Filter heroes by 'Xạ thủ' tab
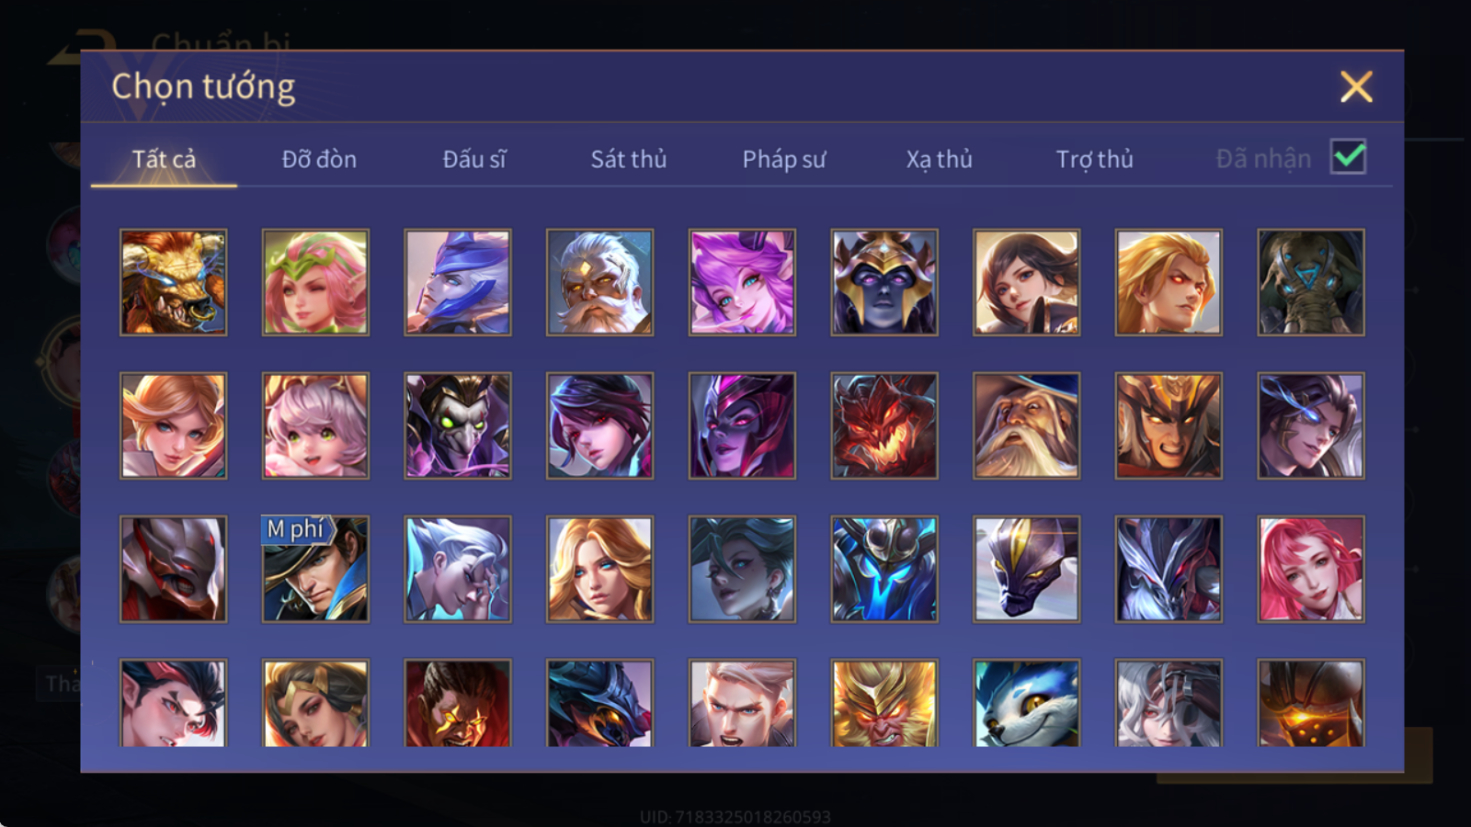Viewport: 1471px width, 827px height. (939, 159)
